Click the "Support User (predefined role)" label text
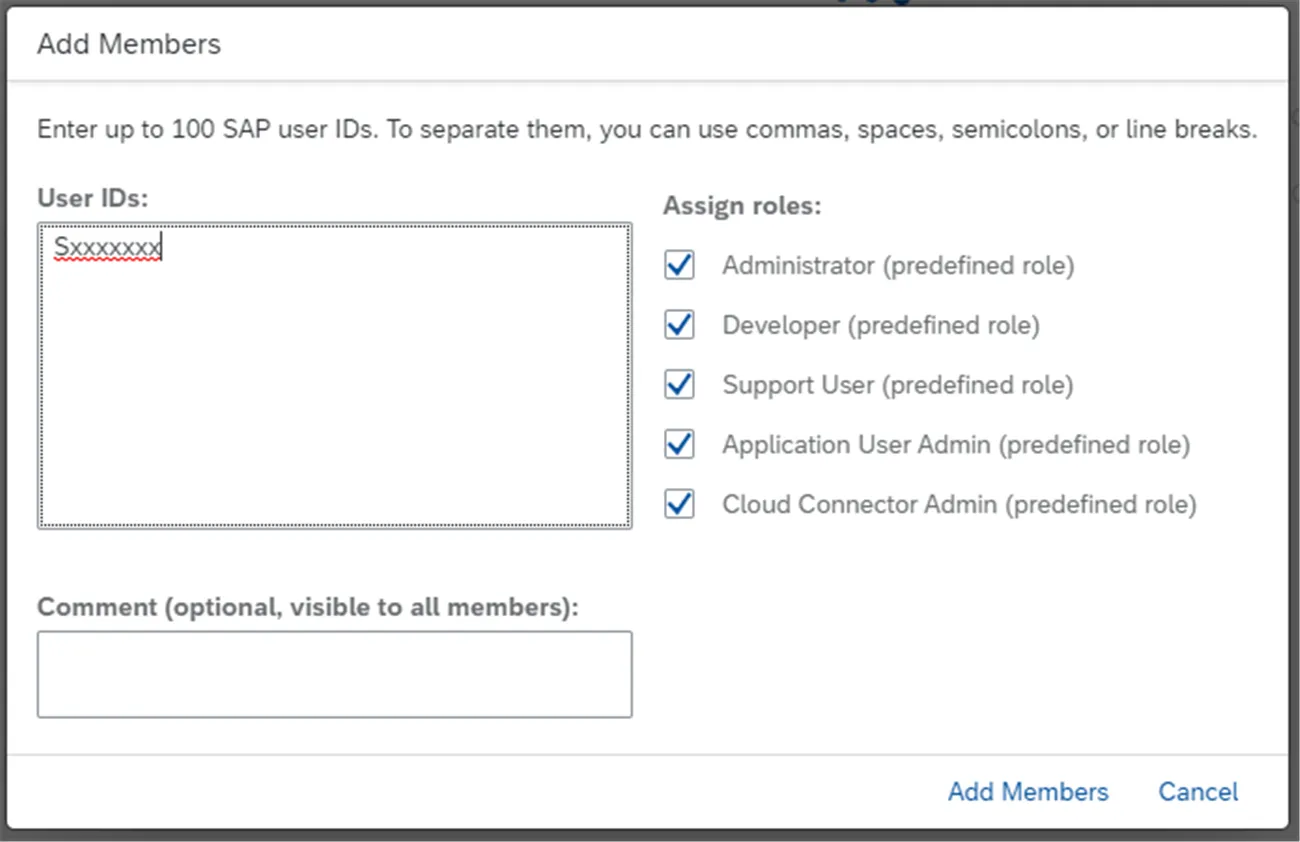This screenshot has height=842, width=1300. tap(898, 385)
